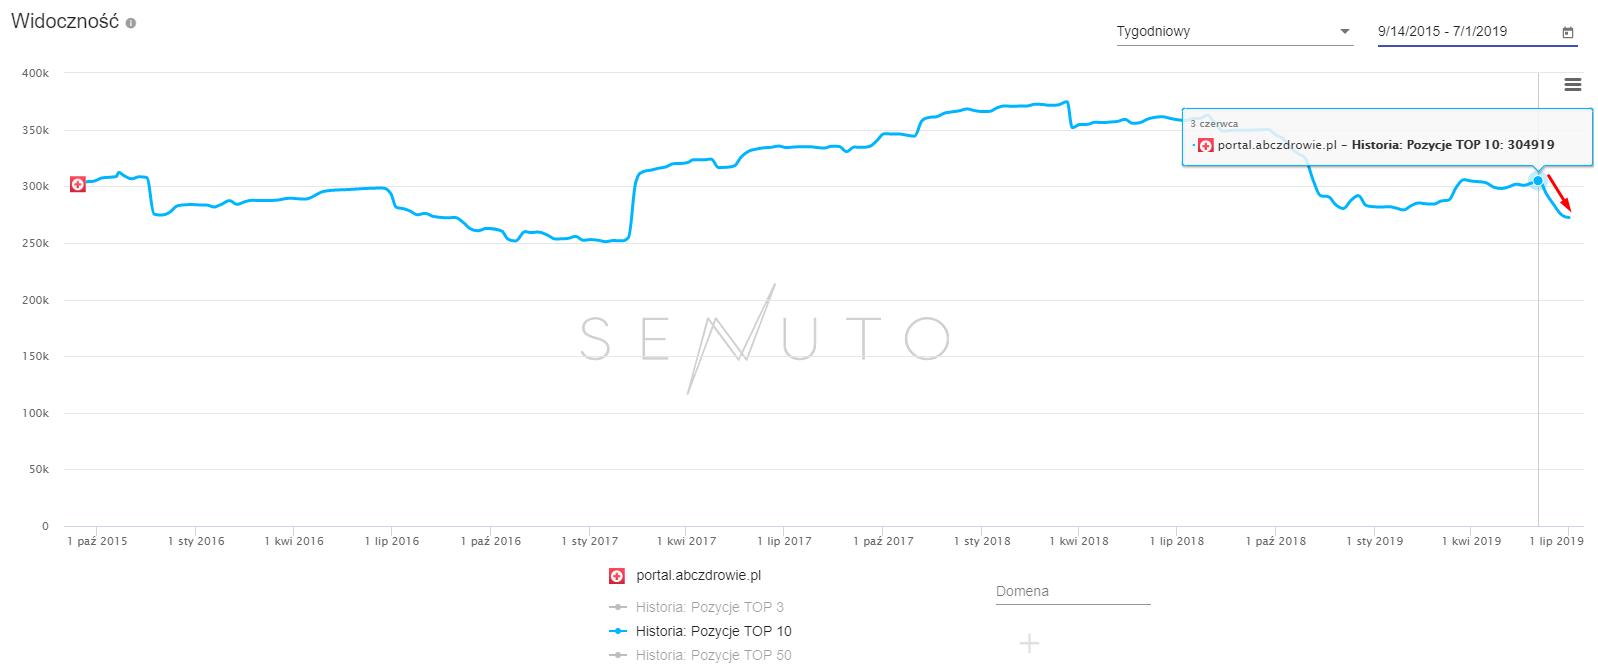This screenshot has width=1598, height=670.
Task: Click the 1 sty 2017 axis label
Action: [x=590, y=541]
